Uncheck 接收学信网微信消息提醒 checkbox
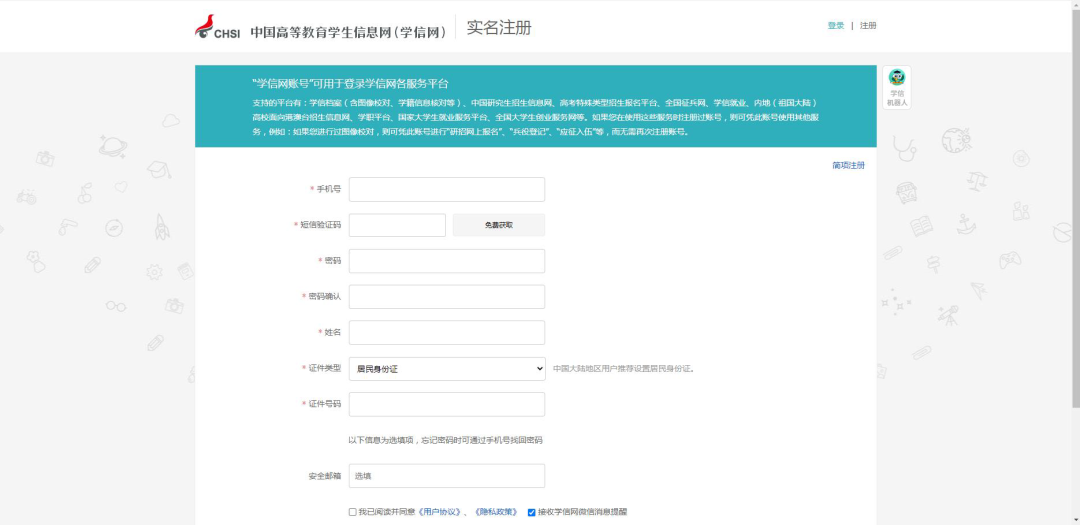This screenshot has height=525, width=1080. coord(532,513)
